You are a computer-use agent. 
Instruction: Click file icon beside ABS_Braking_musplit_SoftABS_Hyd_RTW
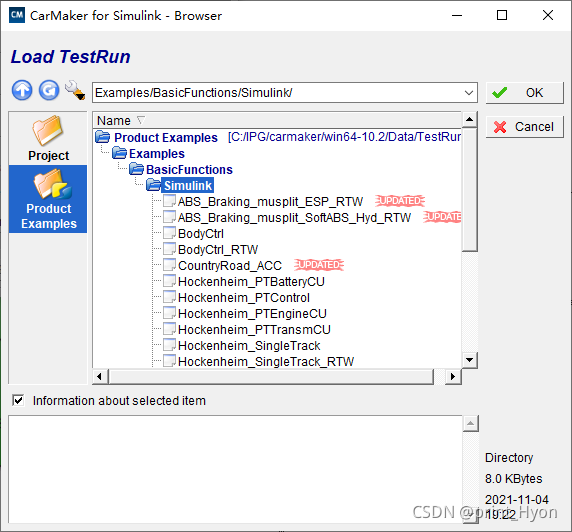[169, 217]
